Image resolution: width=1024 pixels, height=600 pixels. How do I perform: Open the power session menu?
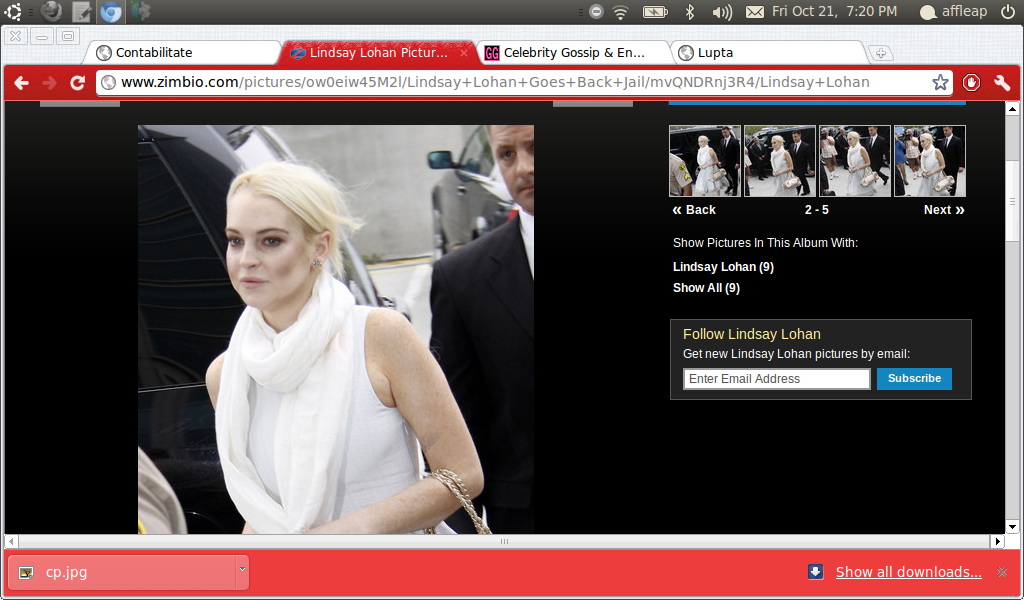pos(1008,12)
